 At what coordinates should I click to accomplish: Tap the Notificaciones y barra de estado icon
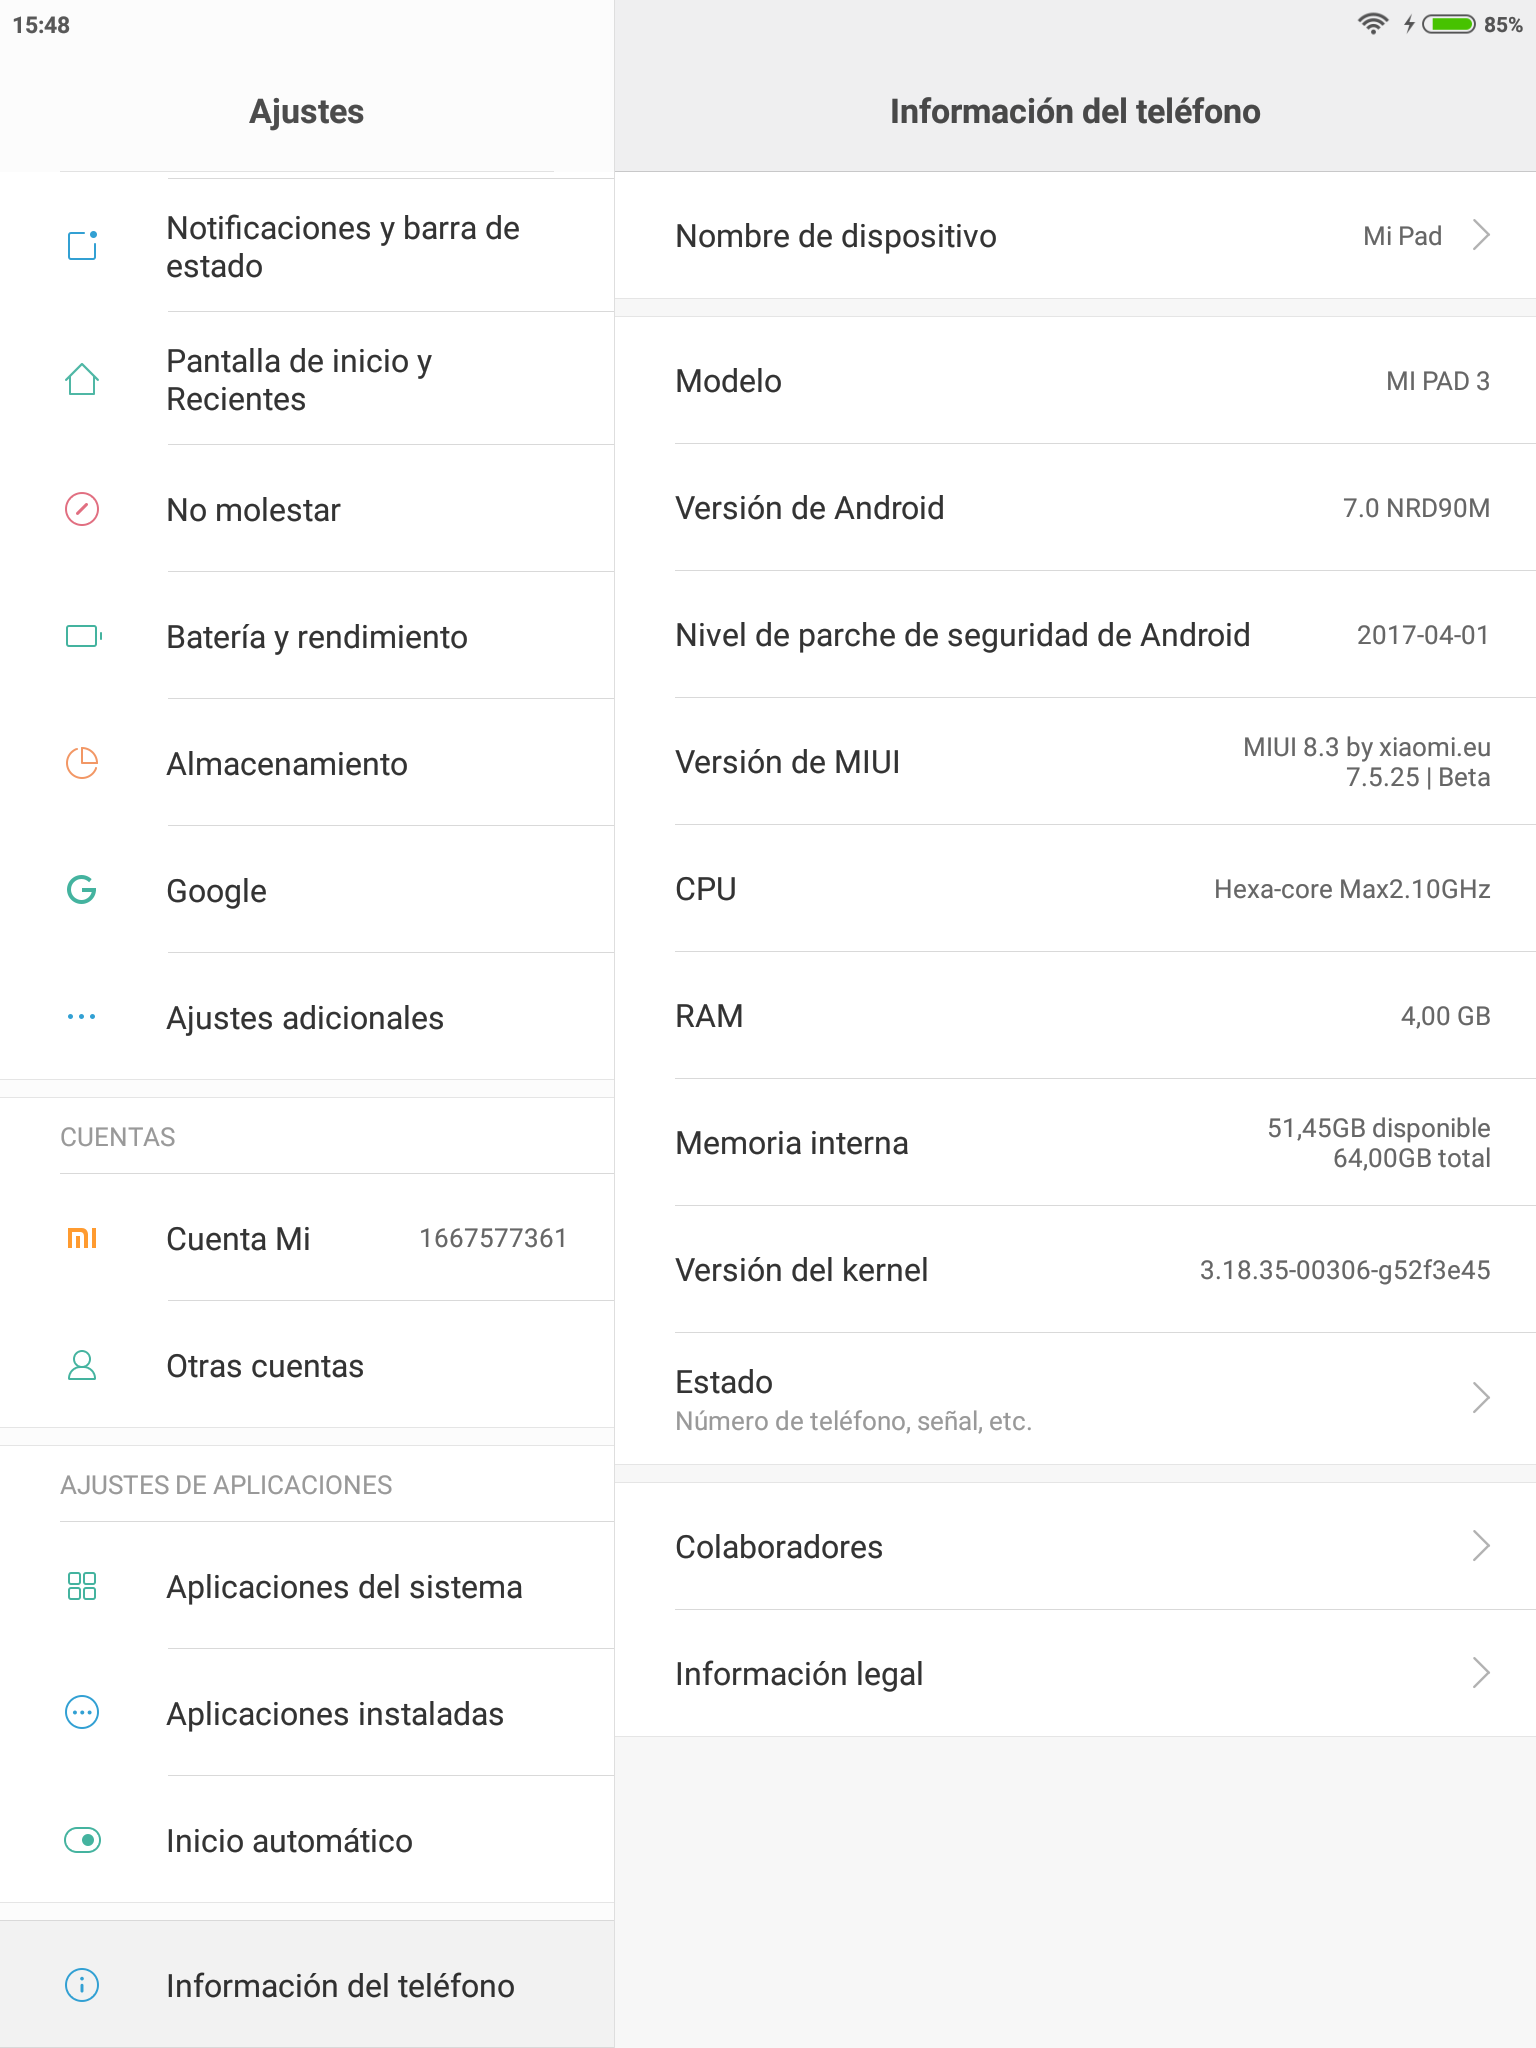(x=82, y=246)
